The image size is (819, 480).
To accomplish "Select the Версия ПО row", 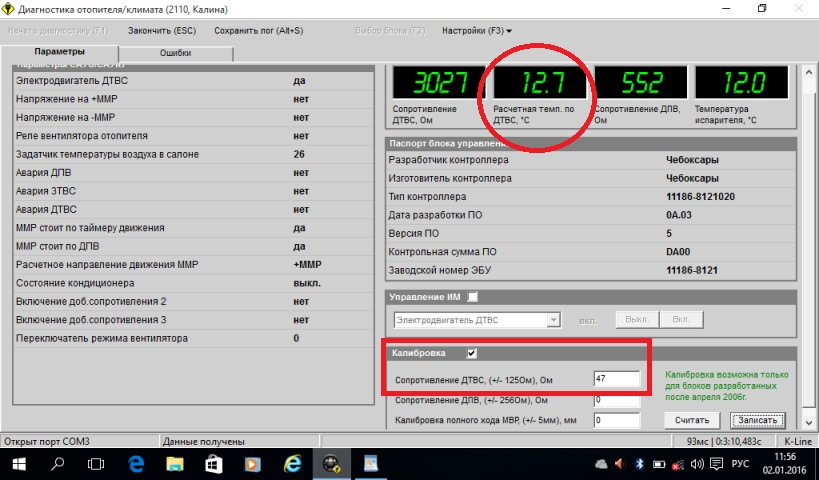I will tap(591, 233).
